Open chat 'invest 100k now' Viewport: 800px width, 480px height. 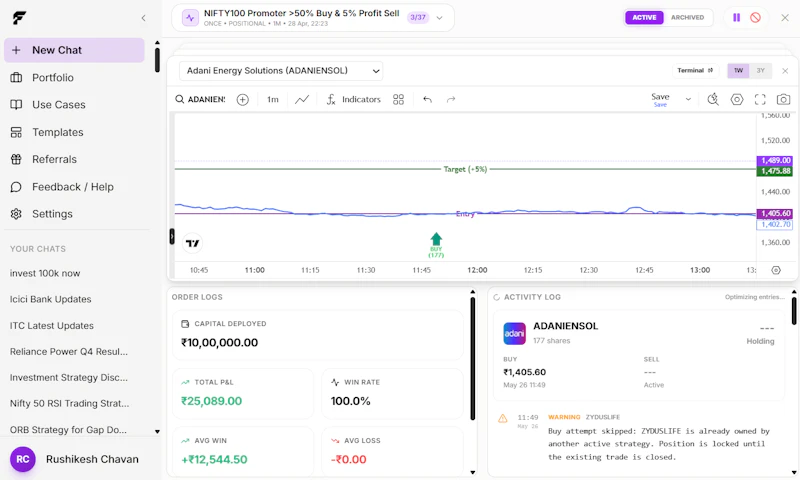point(45,273)
